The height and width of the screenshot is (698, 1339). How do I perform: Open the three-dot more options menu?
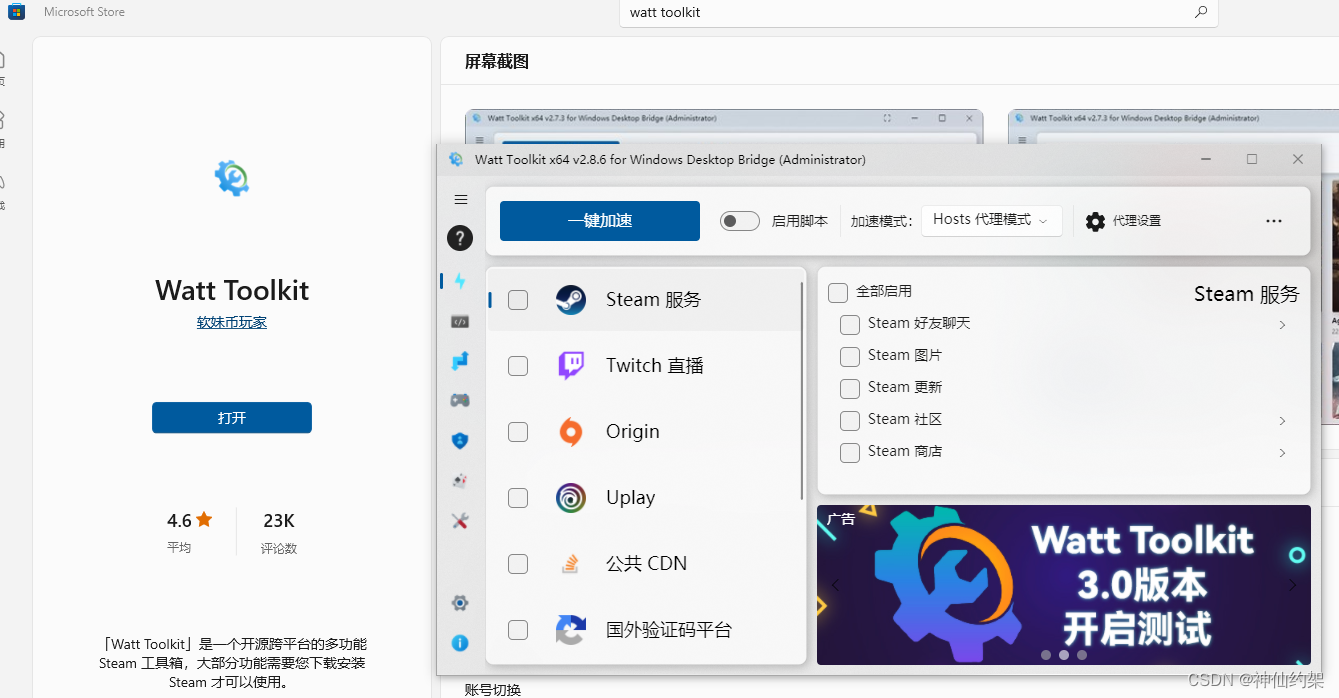pos(1274,221)
